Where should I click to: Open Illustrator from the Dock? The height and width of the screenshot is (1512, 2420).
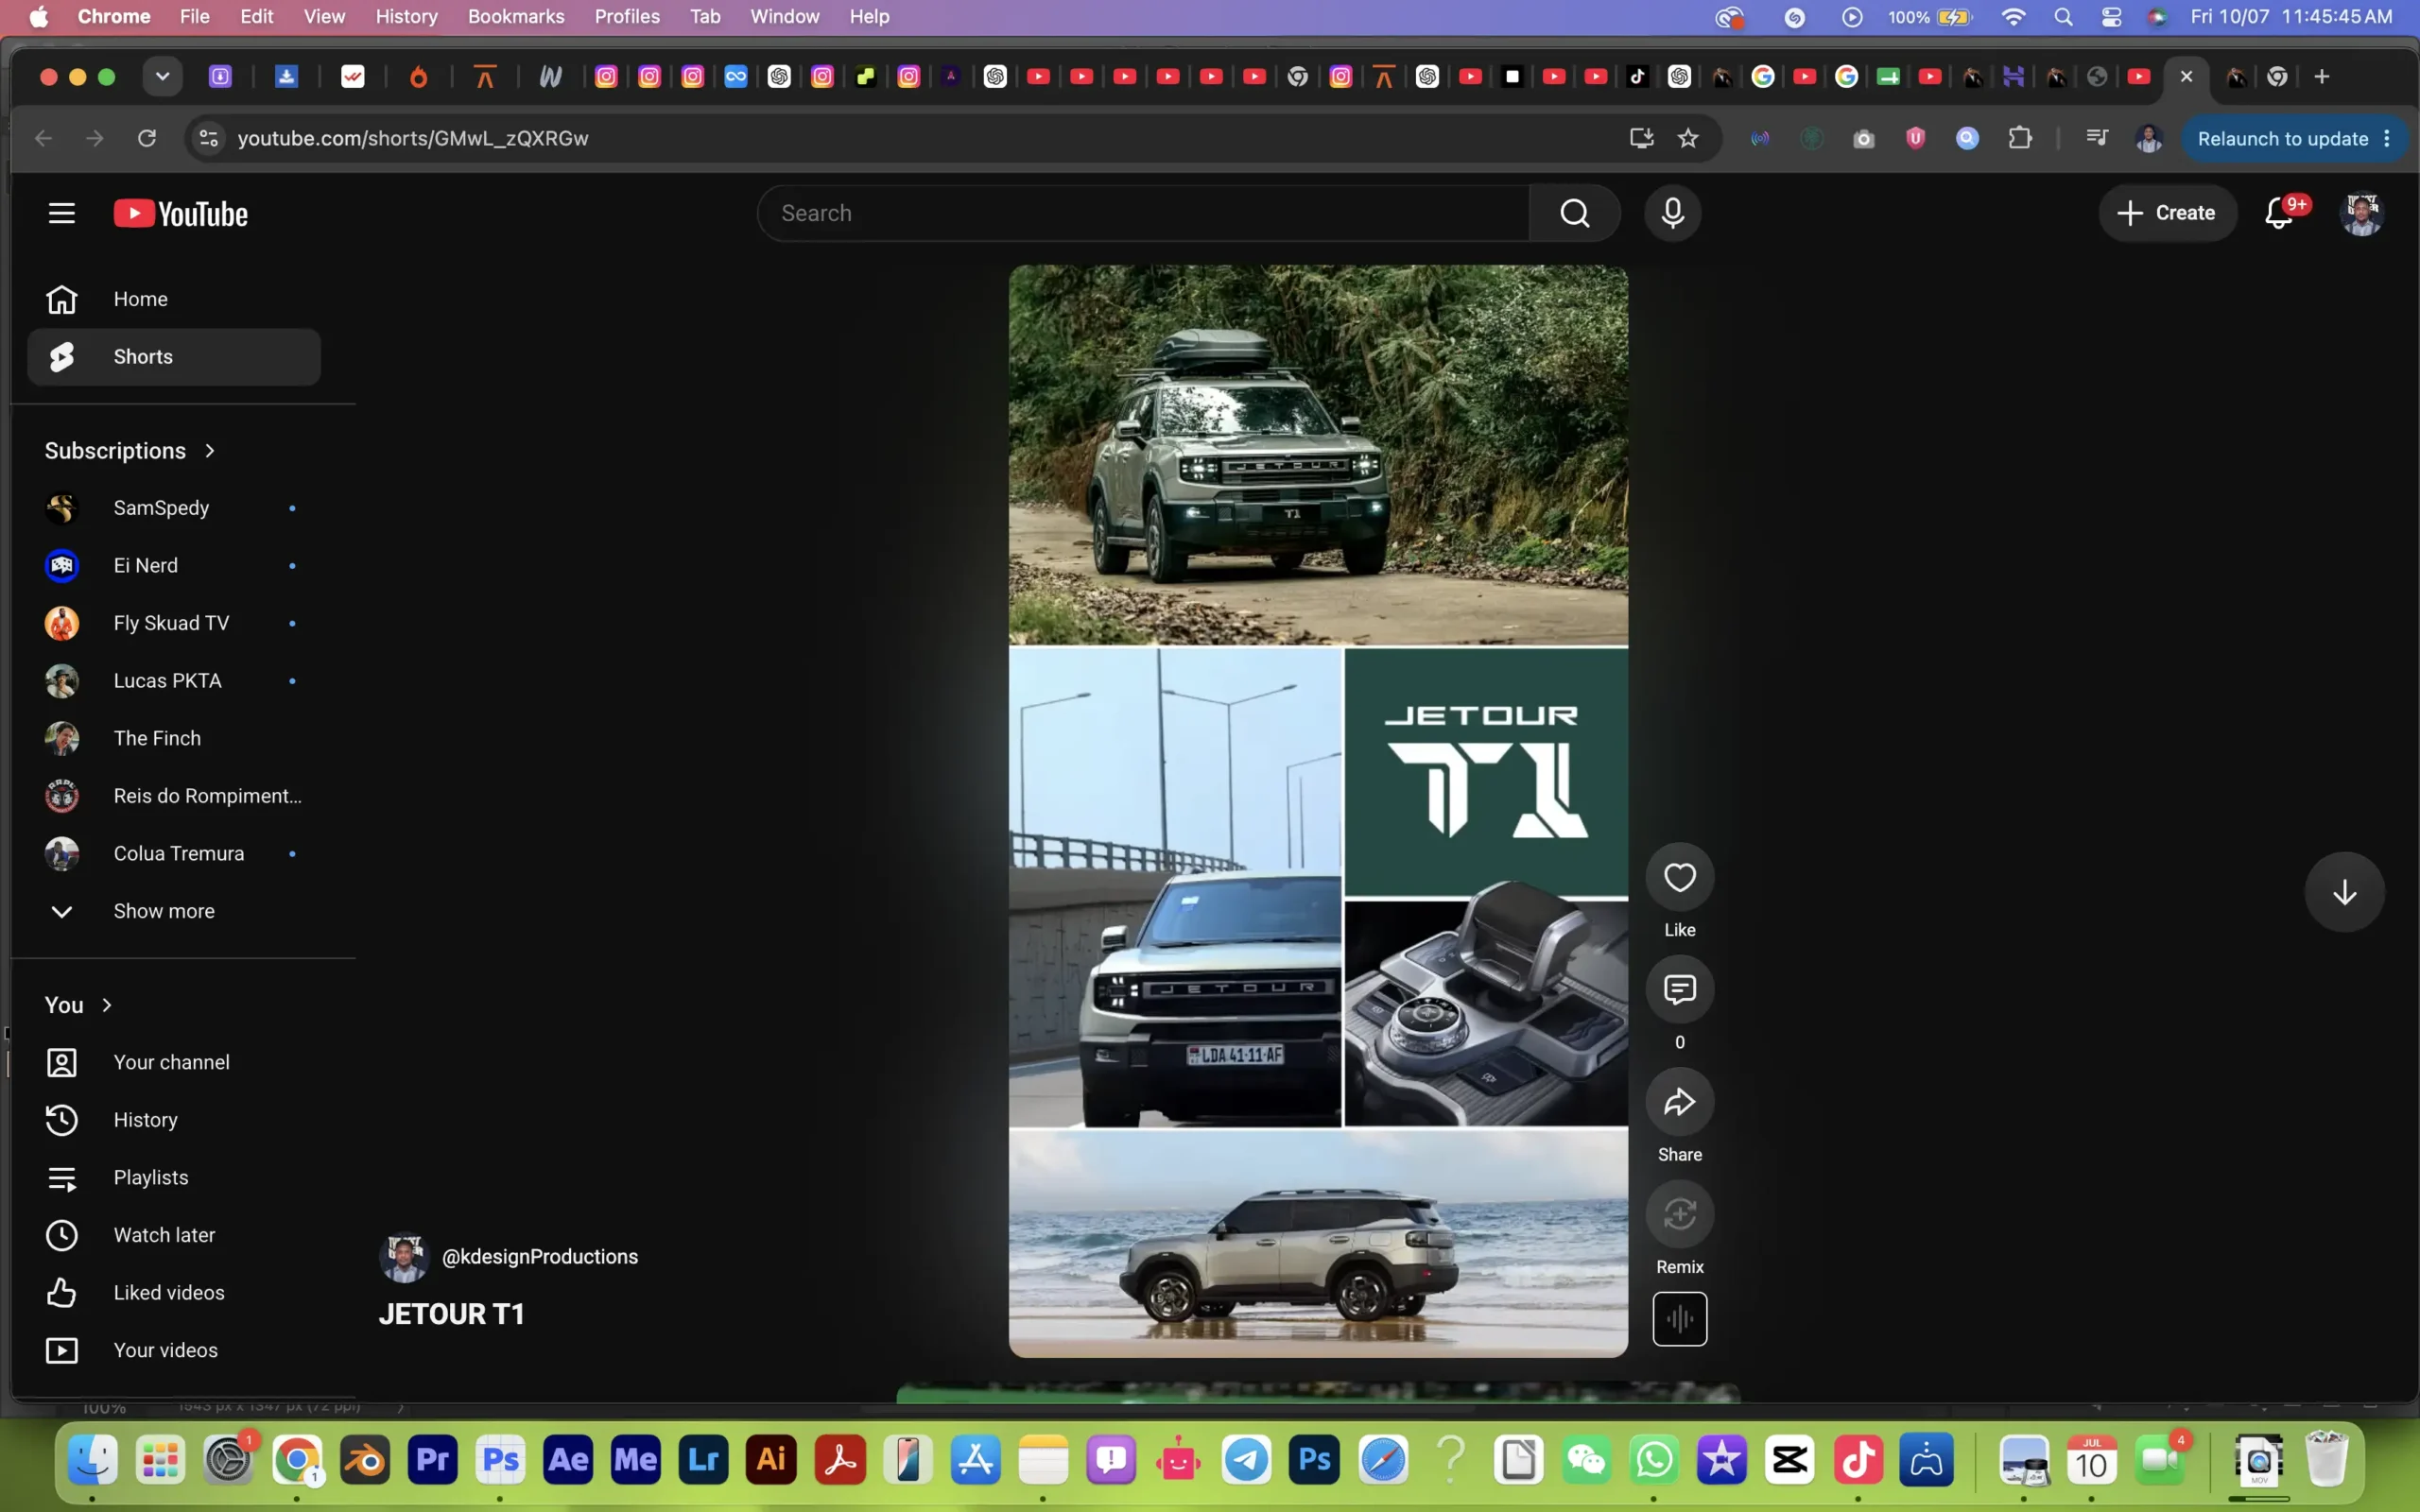(x=771, y=1460)
